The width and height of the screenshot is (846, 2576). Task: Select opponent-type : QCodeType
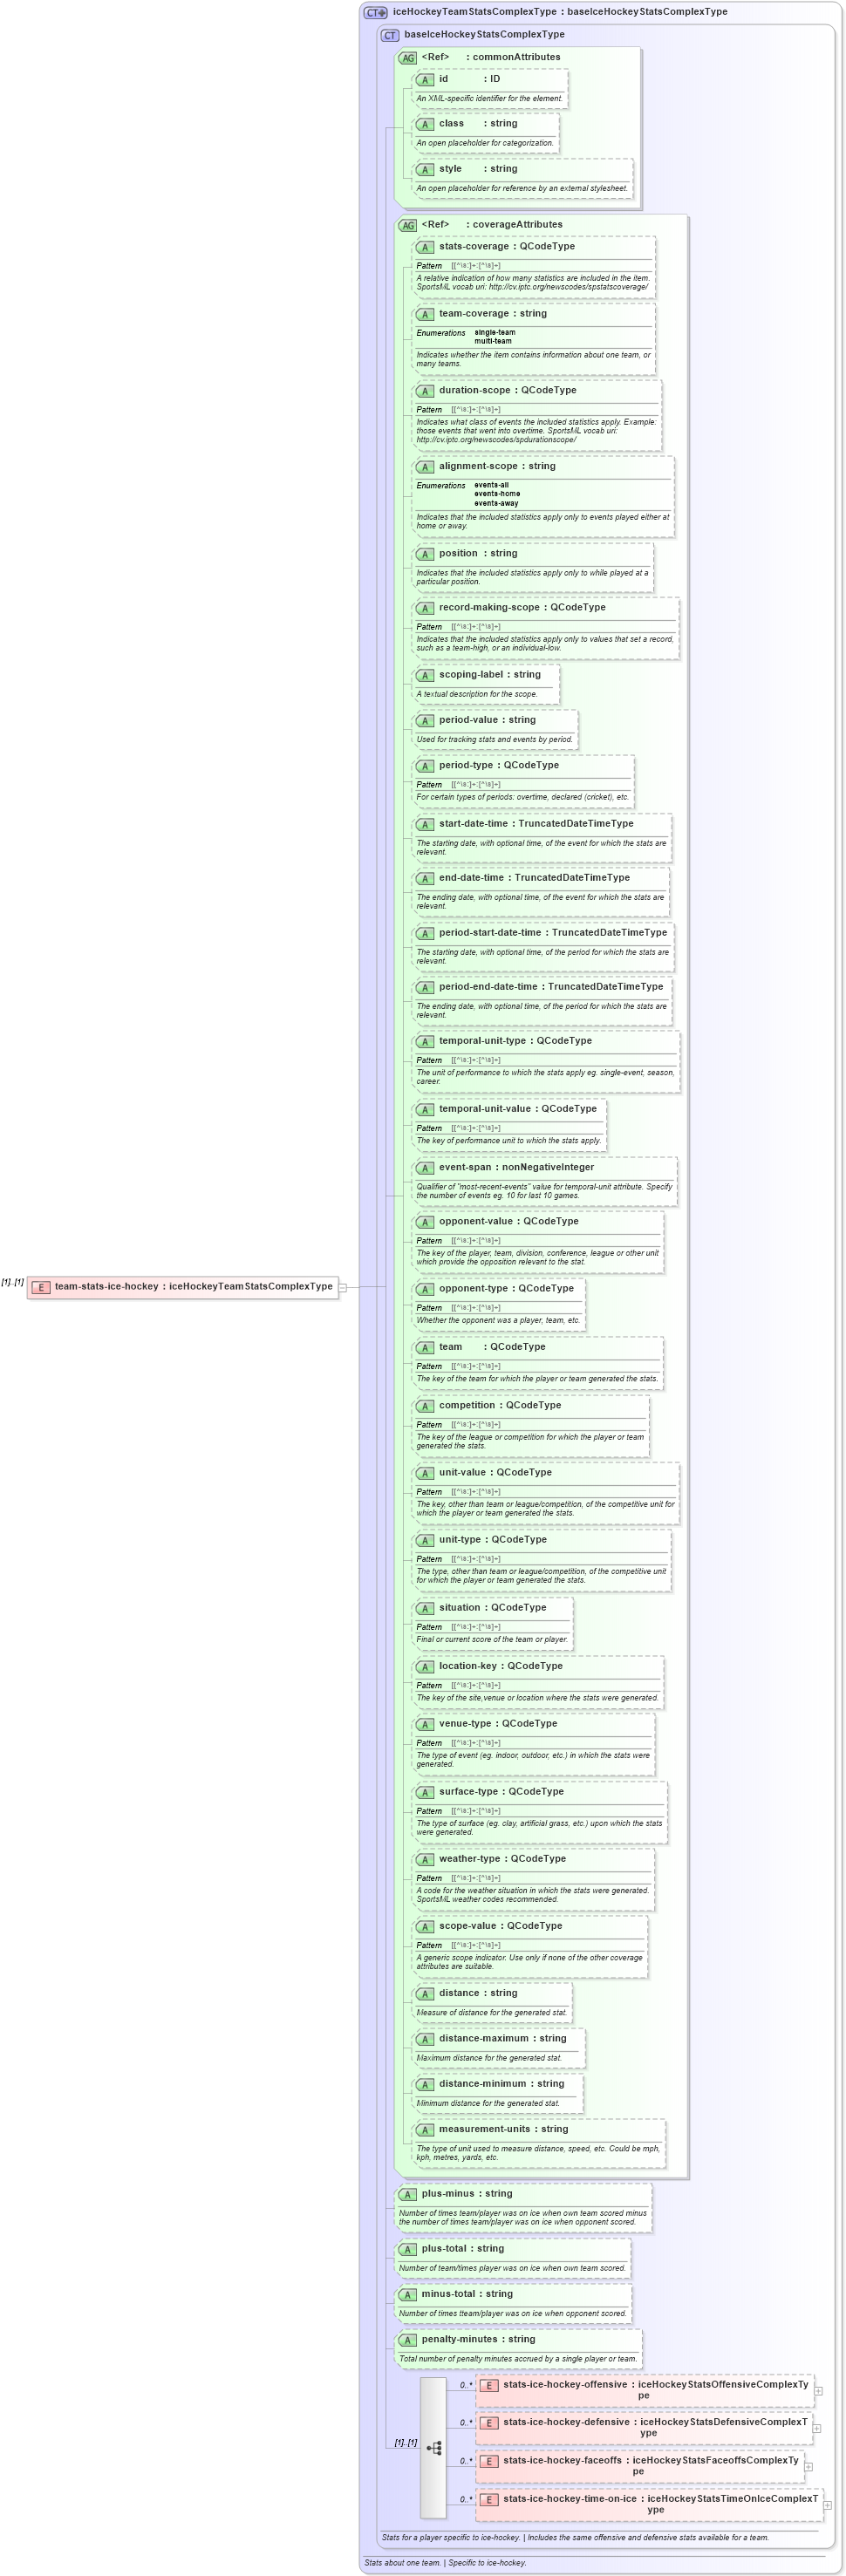coord(506,1289)
